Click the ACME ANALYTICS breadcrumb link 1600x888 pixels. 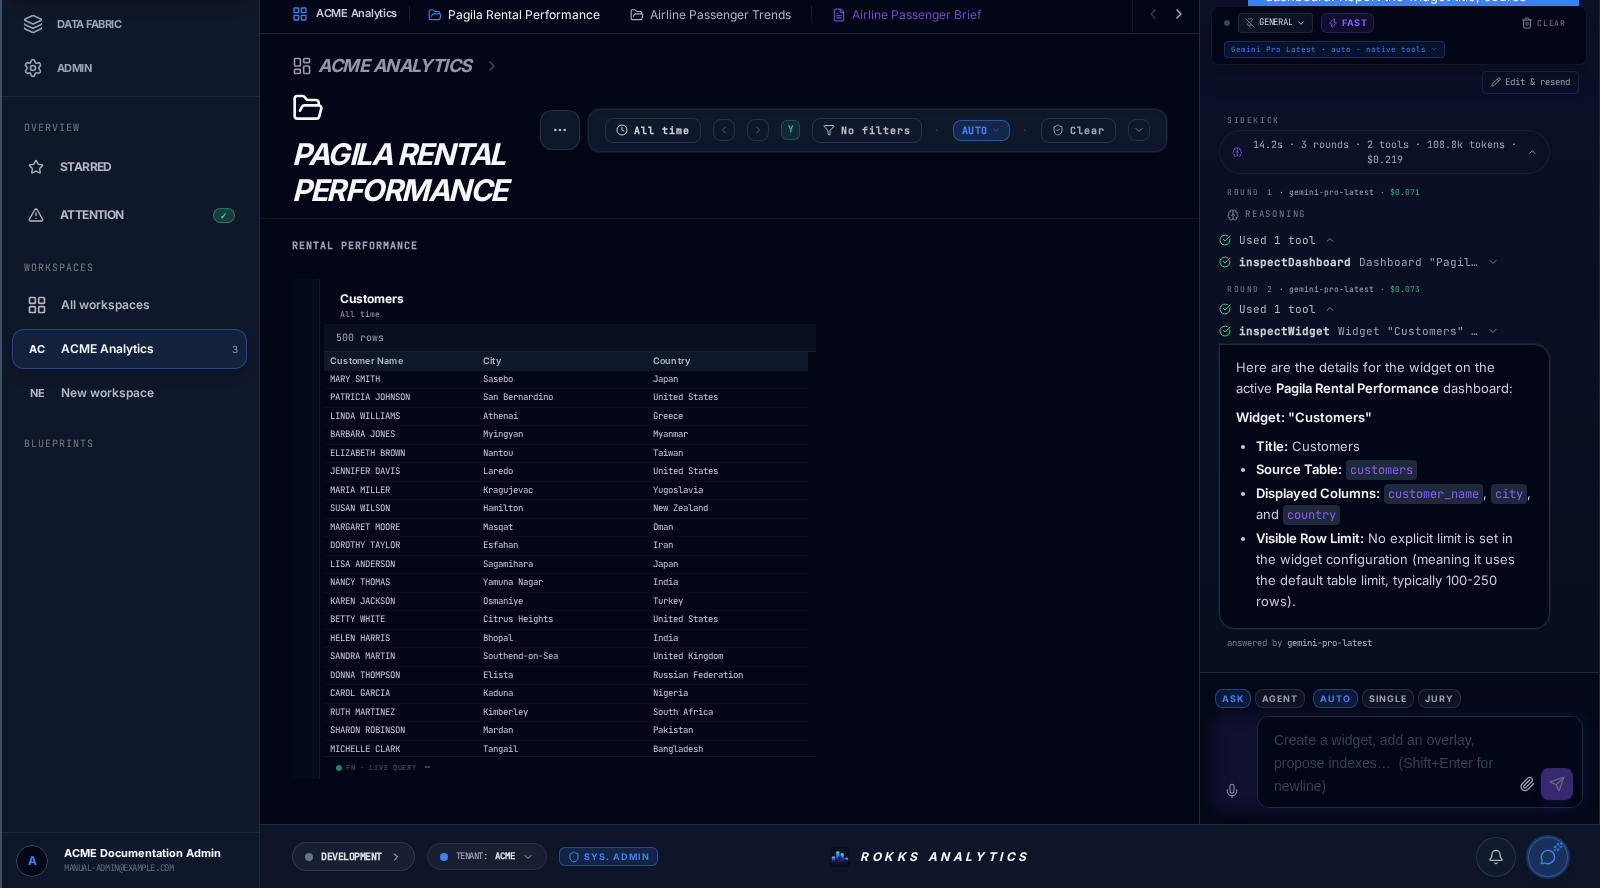coord(396,66)
